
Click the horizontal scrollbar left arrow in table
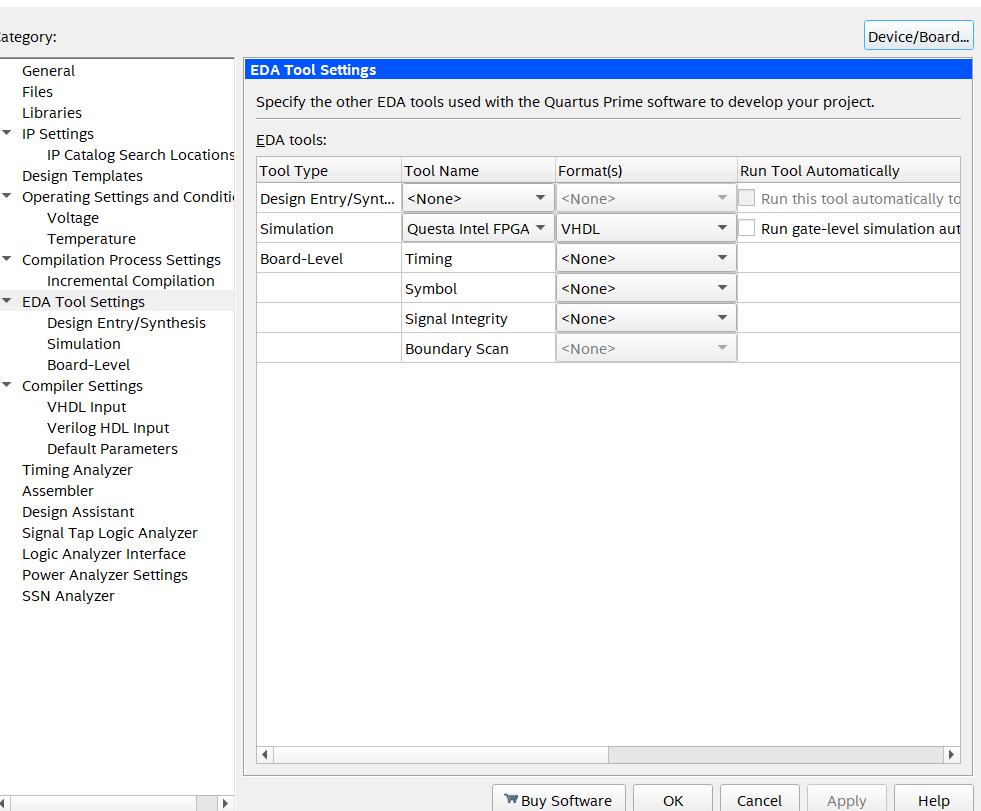coord(265,755)
